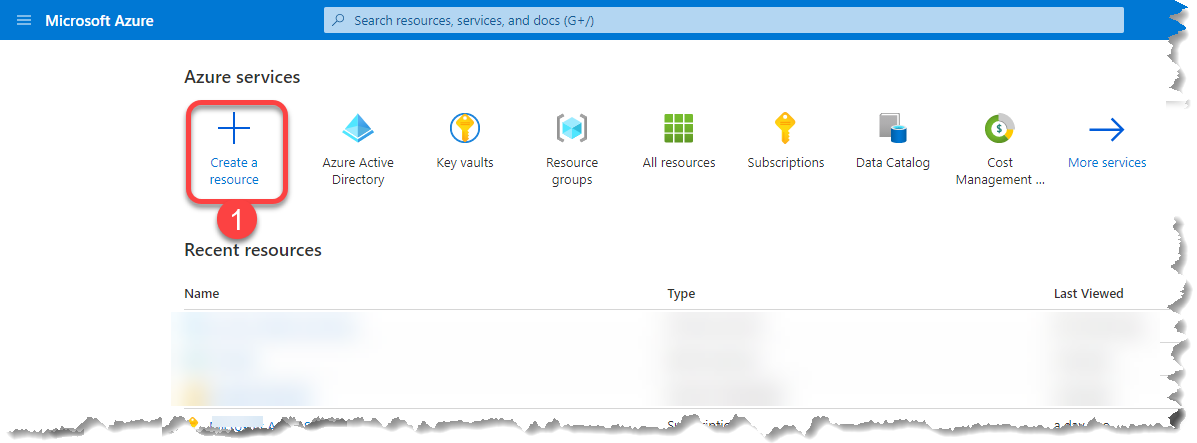Sort by the Type column header

pyautogui.click(x=681, y=293)
